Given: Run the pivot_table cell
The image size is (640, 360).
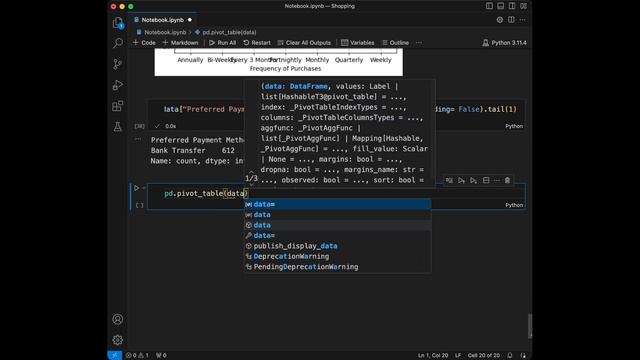Looking at the screenshot, I should tap(136, 188).
